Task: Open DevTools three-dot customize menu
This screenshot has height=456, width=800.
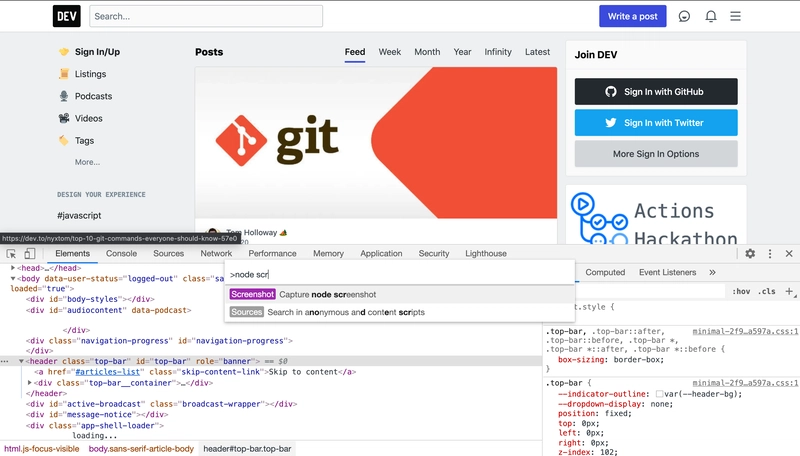Action: (770, 254)
